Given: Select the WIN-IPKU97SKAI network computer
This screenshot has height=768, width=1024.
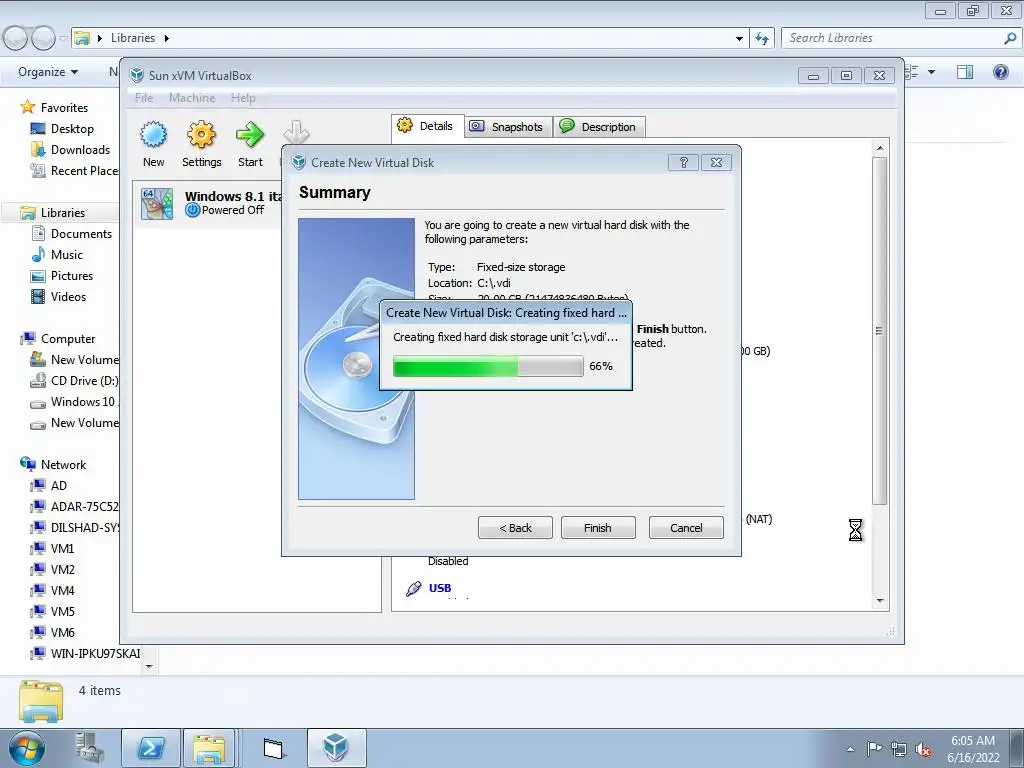Looking at the screenshot, I should tap(95, 653).
